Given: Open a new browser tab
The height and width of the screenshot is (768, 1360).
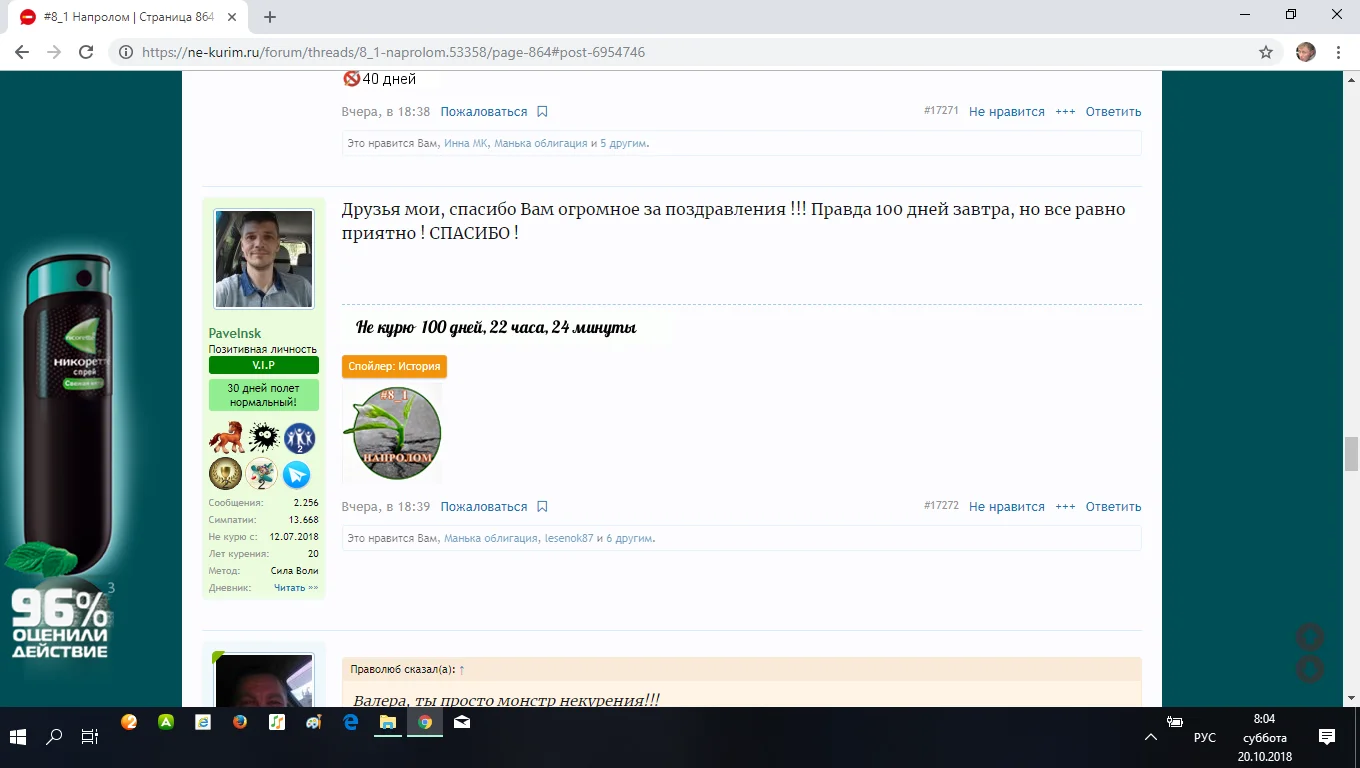Looking at the screenshot, I should pos(270,16).
